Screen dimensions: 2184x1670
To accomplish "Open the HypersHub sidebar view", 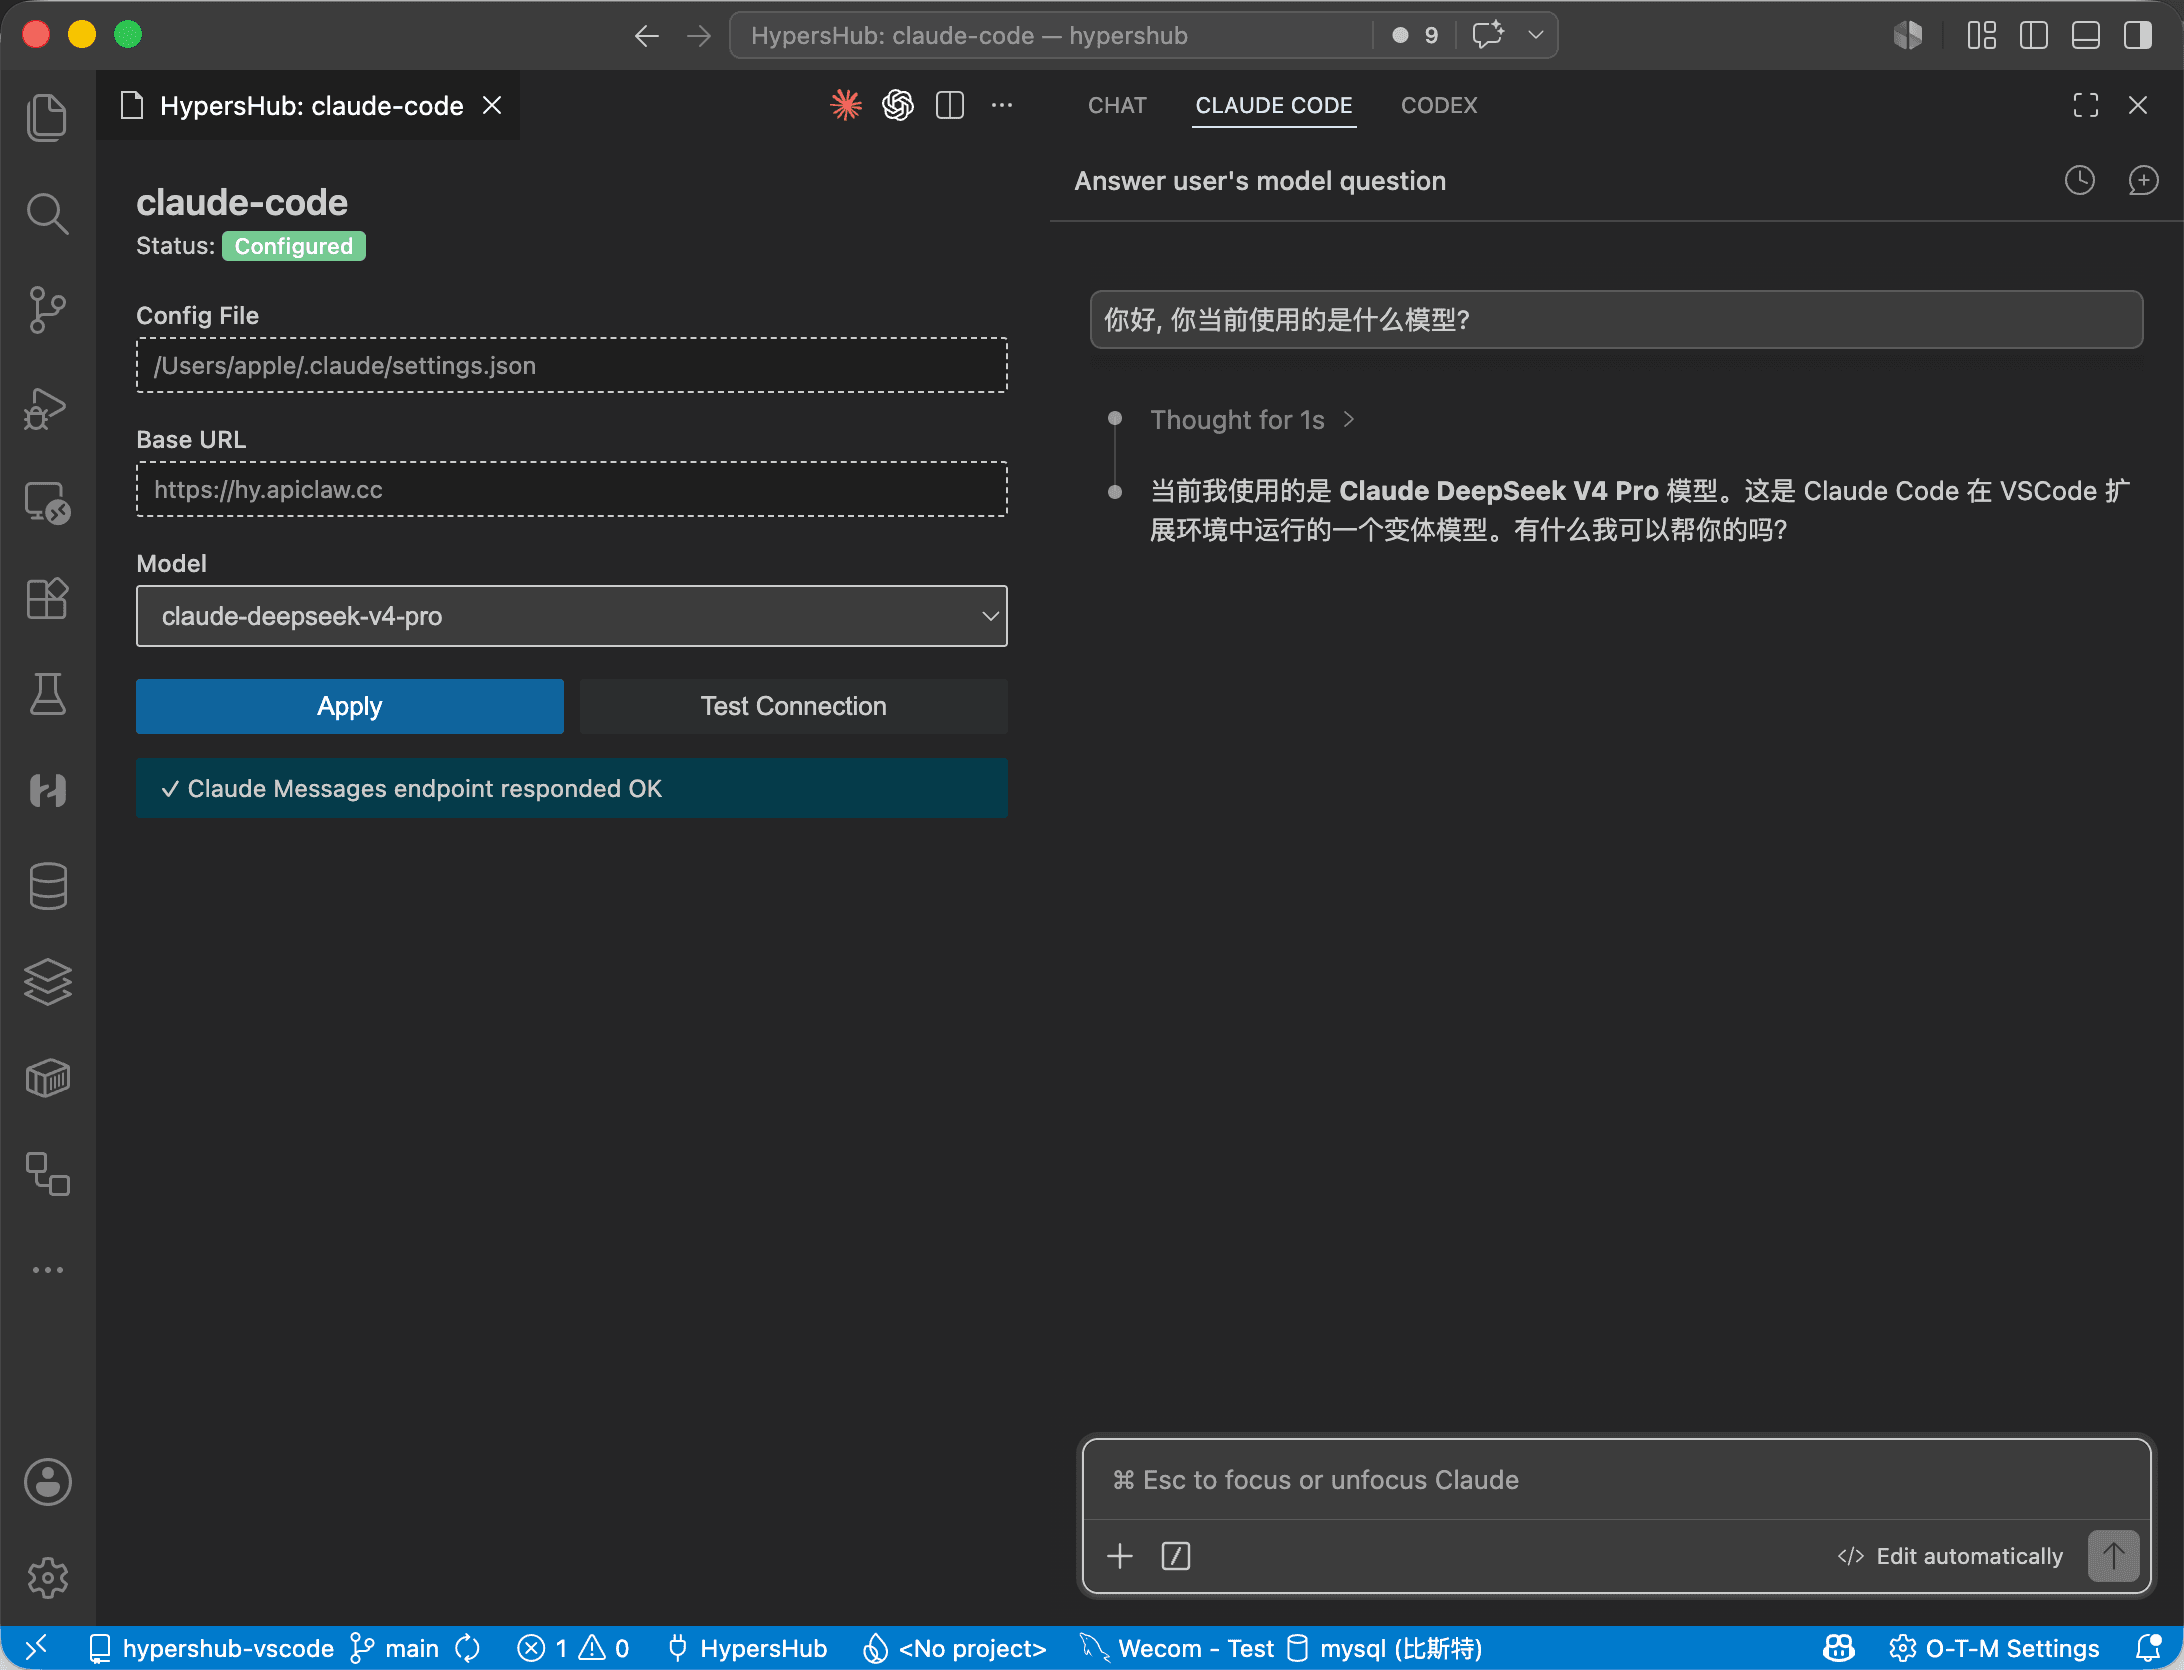I will click(x=47, y=790).
